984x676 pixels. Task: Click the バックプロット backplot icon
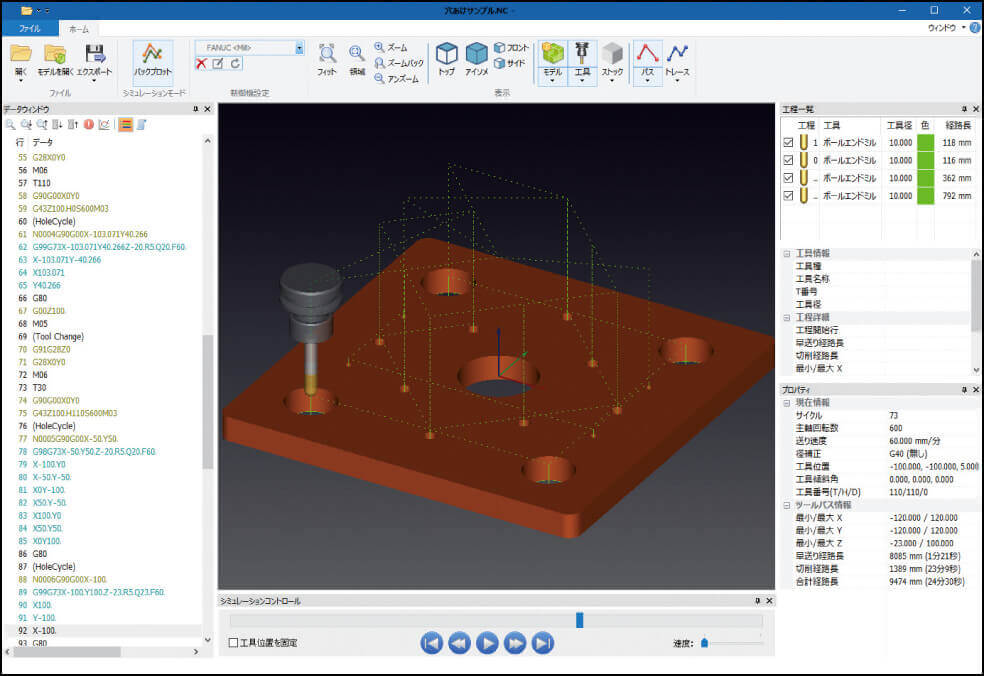(153, 56)
